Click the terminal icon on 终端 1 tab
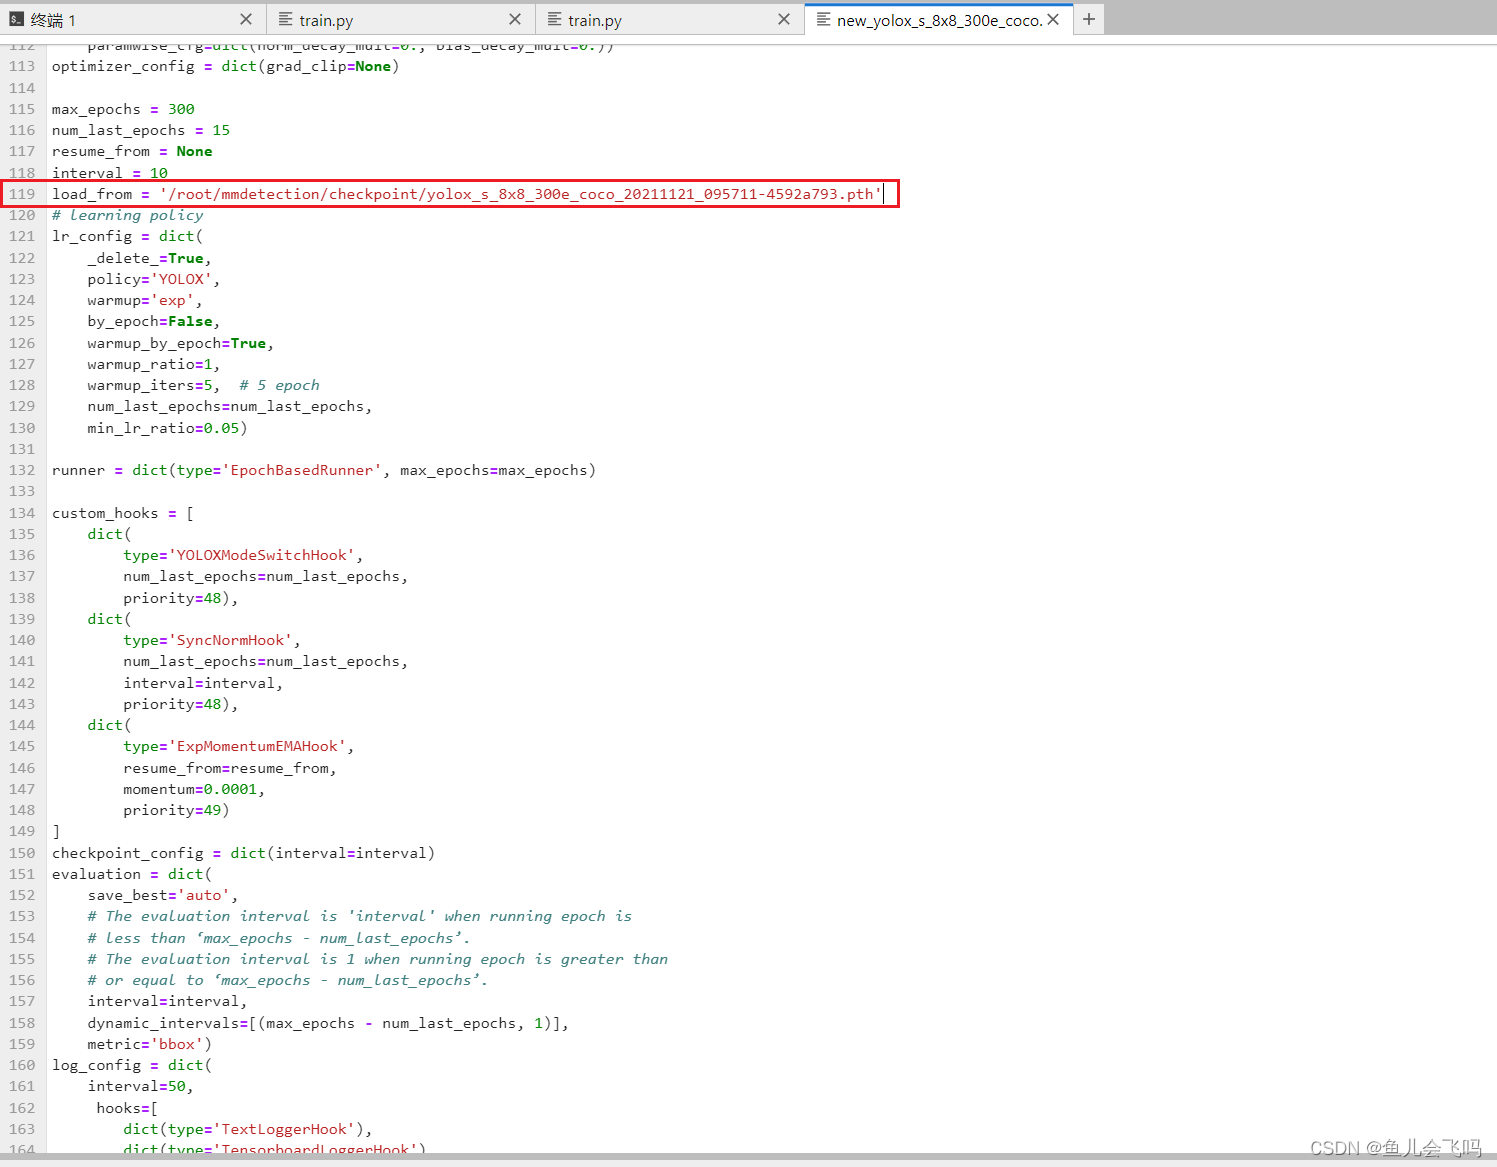Screen dimensions: 1497x1167 point(14,18)
